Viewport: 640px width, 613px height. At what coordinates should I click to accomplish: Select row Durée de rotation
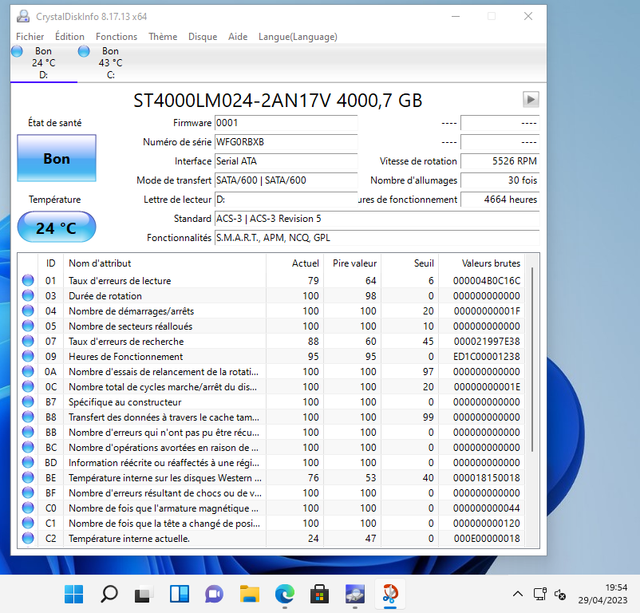coord(271,296)
